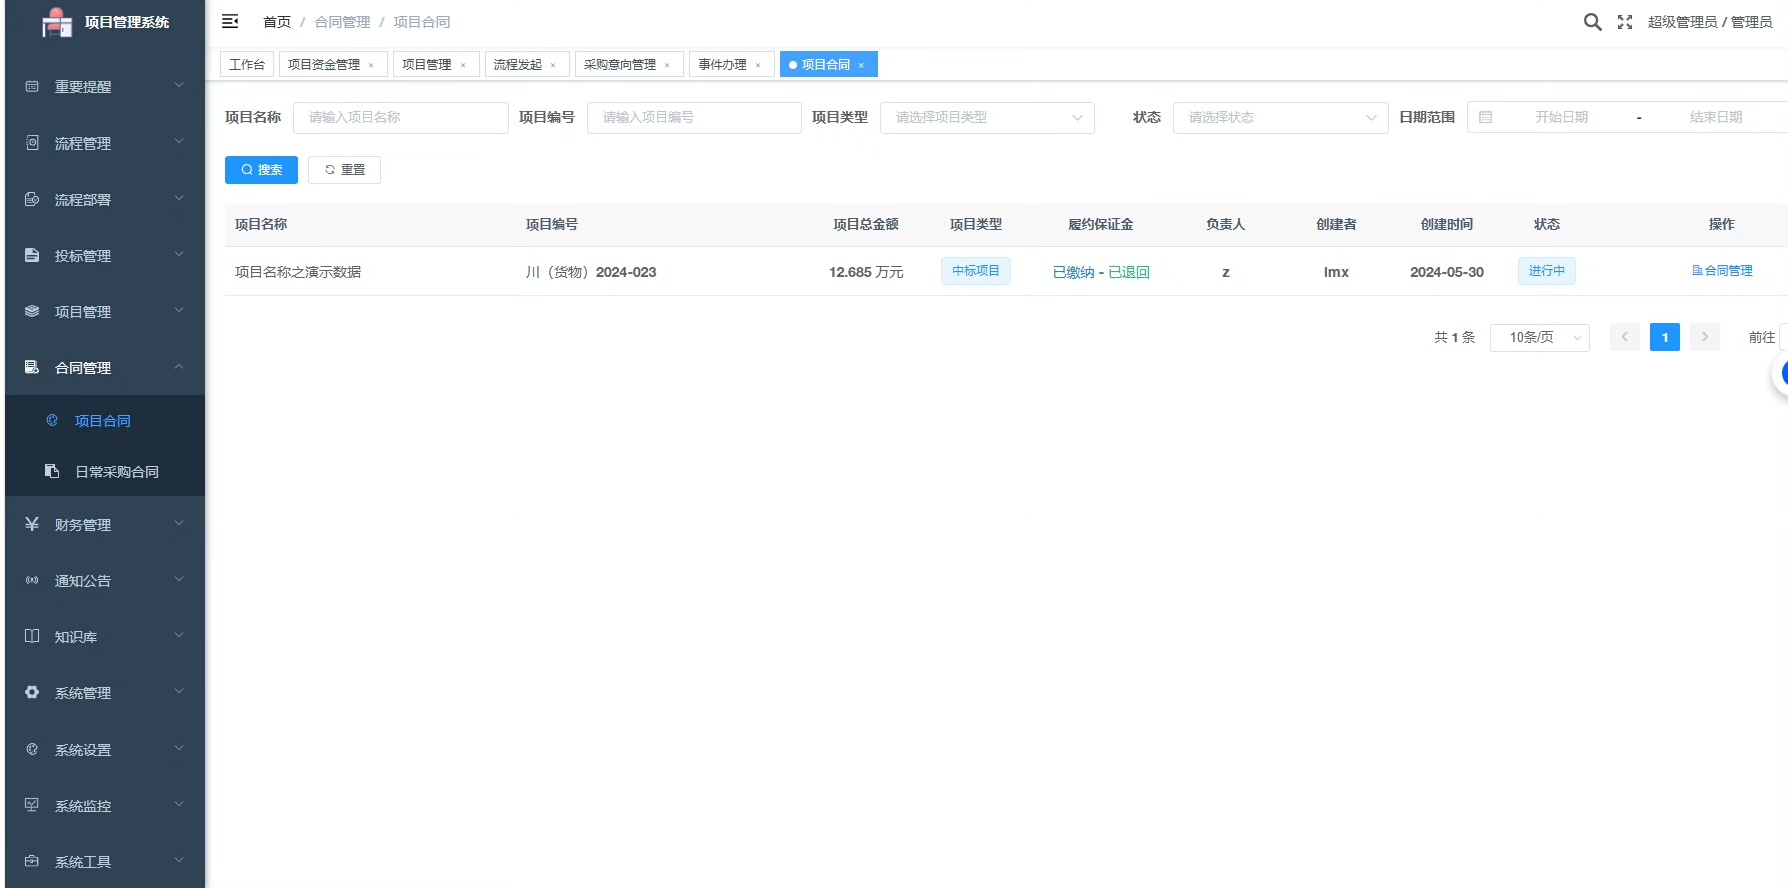The image size is (1788, 888).
Task: Close the 采购意向管理 tab
Action: [x=667, y=66]
